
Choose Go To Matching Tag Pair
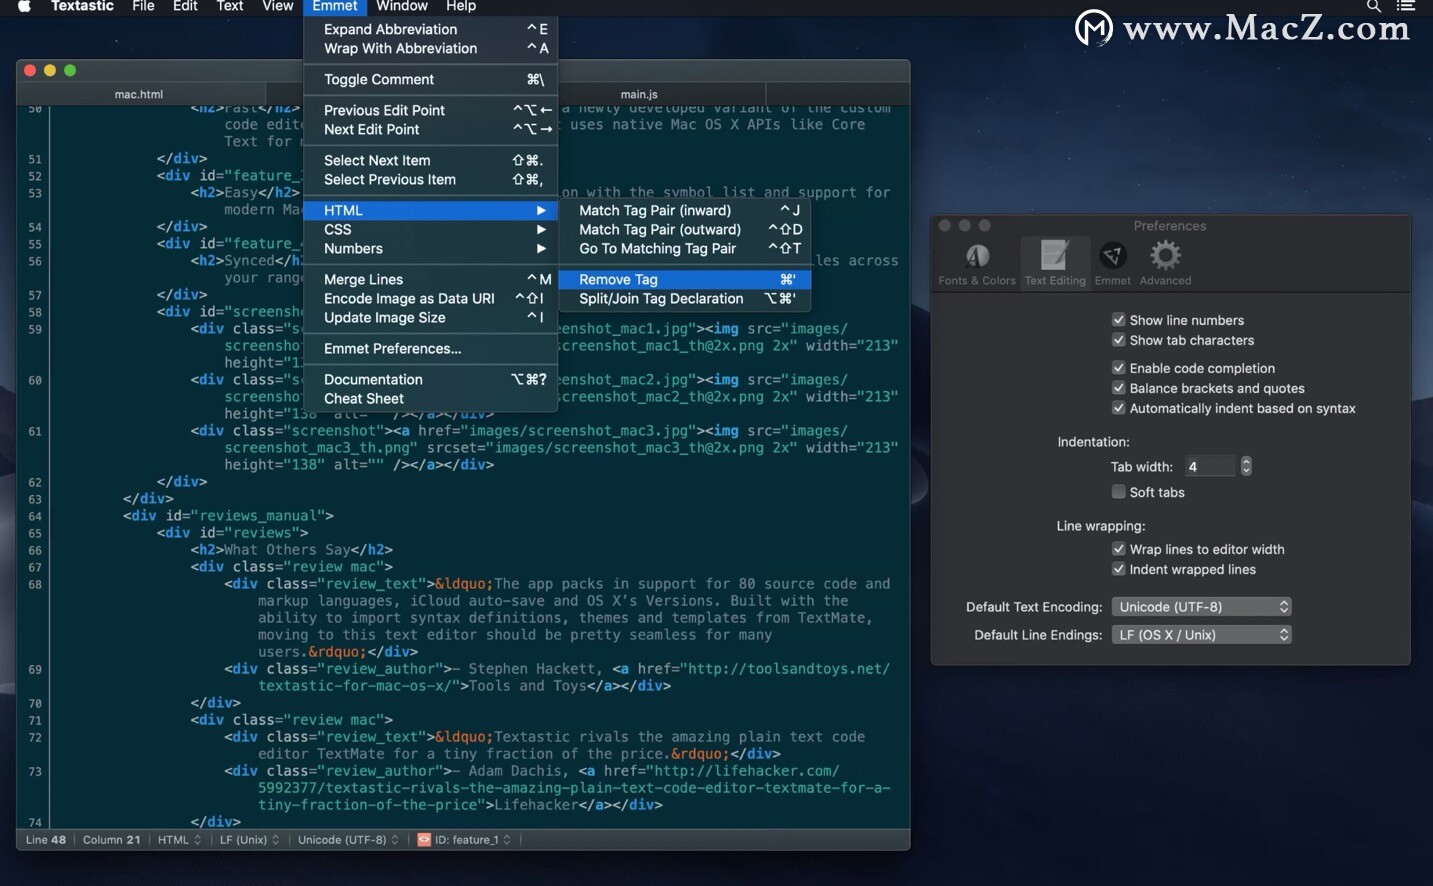point(684,249)
